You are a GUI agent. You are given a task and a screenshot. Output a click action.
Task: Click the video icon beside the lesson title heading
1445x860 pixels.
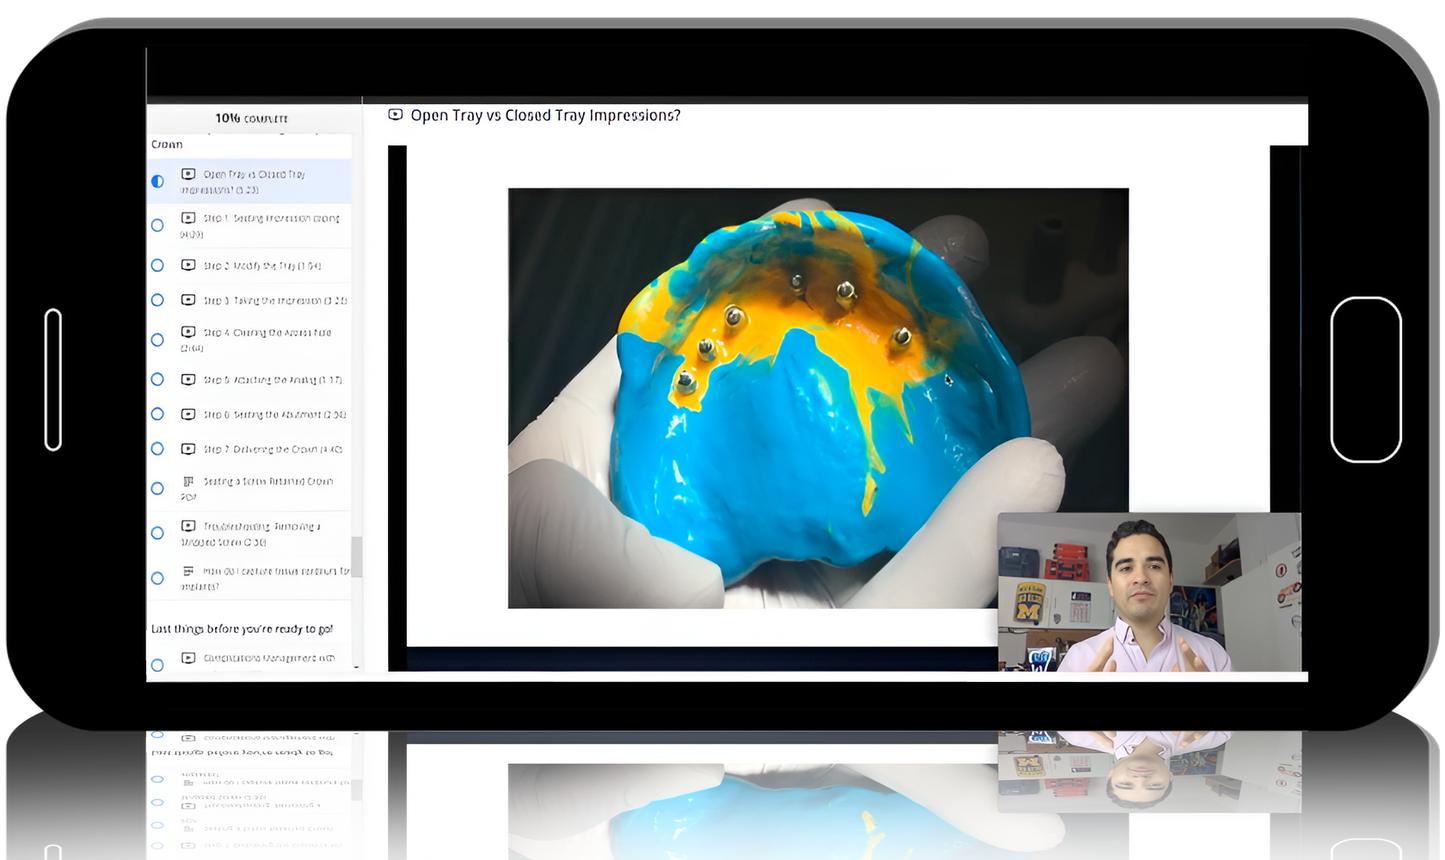click(396, 115)
